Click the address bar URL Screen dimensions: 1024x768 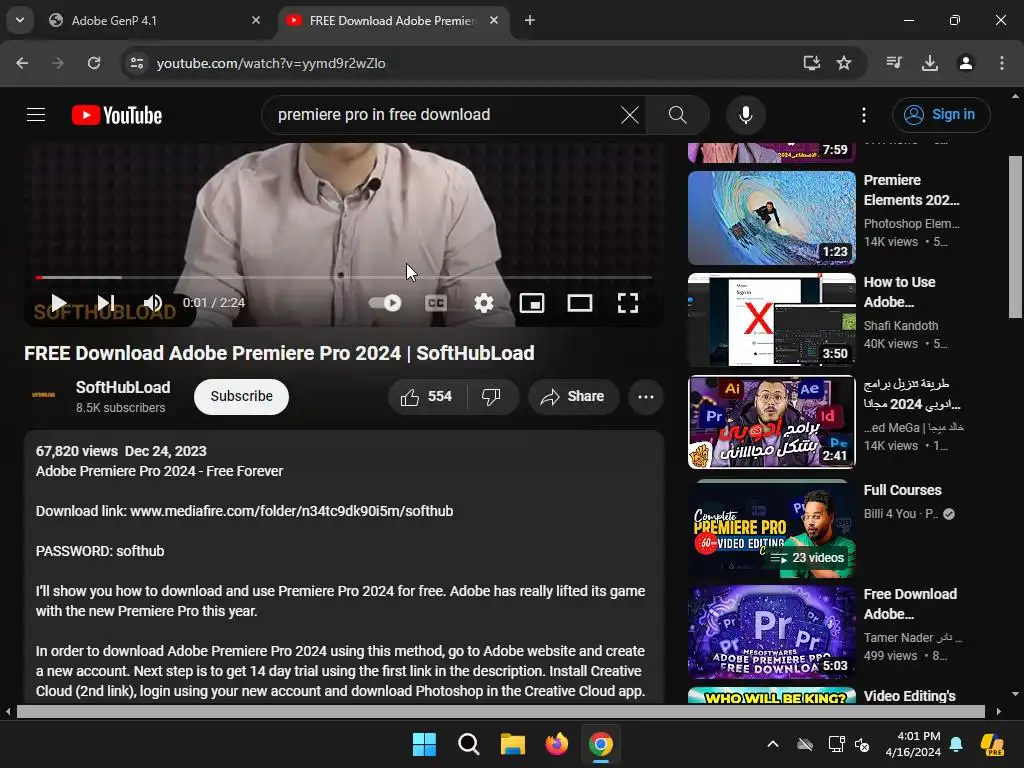(x=271, y=63)
